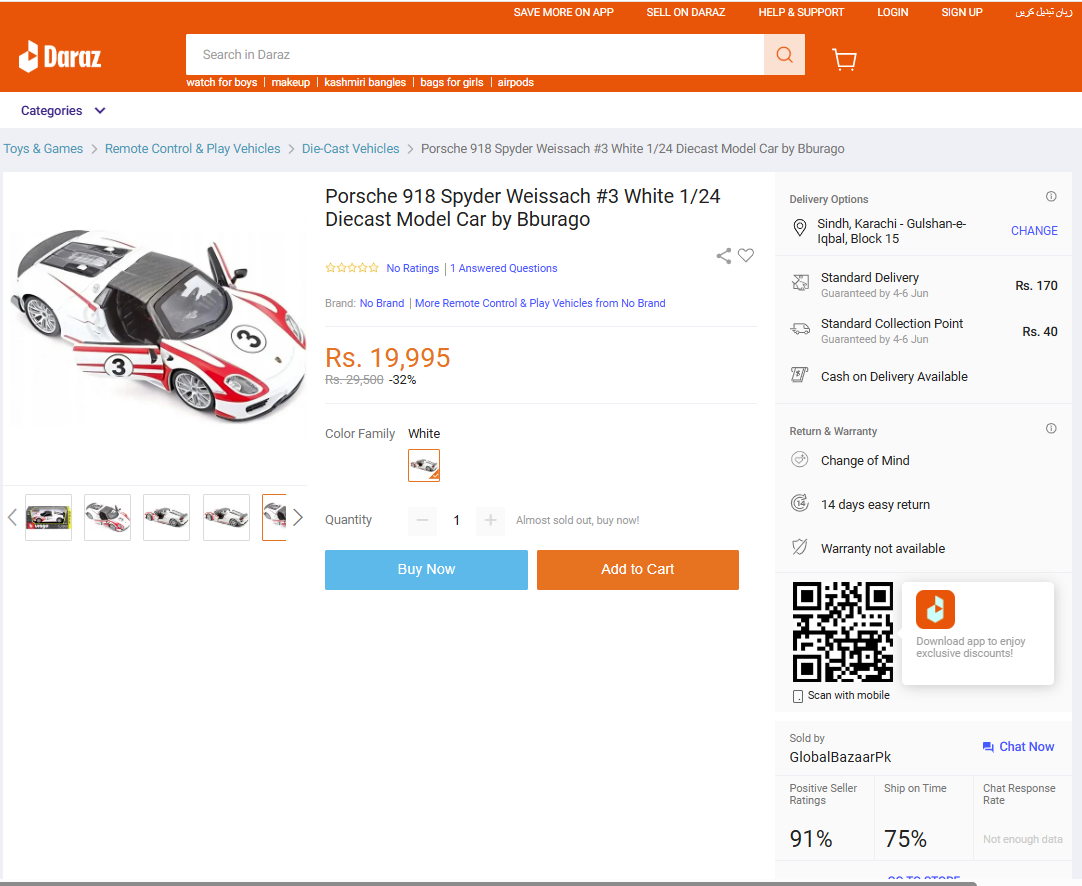This screenshot has width=1082, height=886.
Task: Switch language with Urdu link
Action: (x=1043, y=12)
